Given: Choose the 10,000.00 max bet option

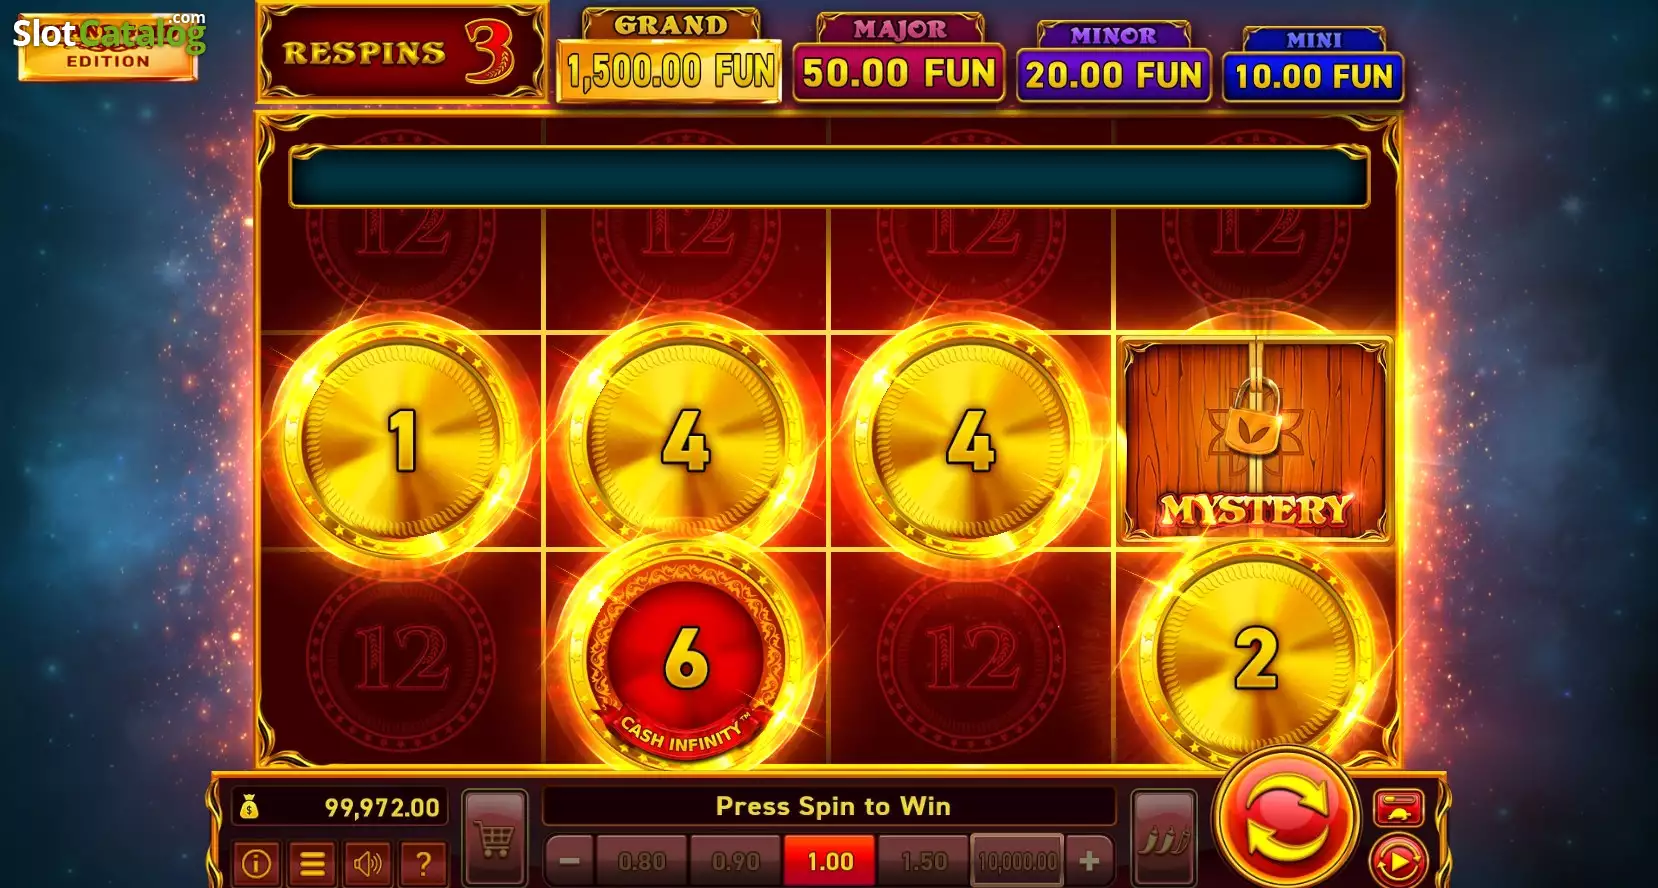Looking at the screenshot, I should [1017, 861].
